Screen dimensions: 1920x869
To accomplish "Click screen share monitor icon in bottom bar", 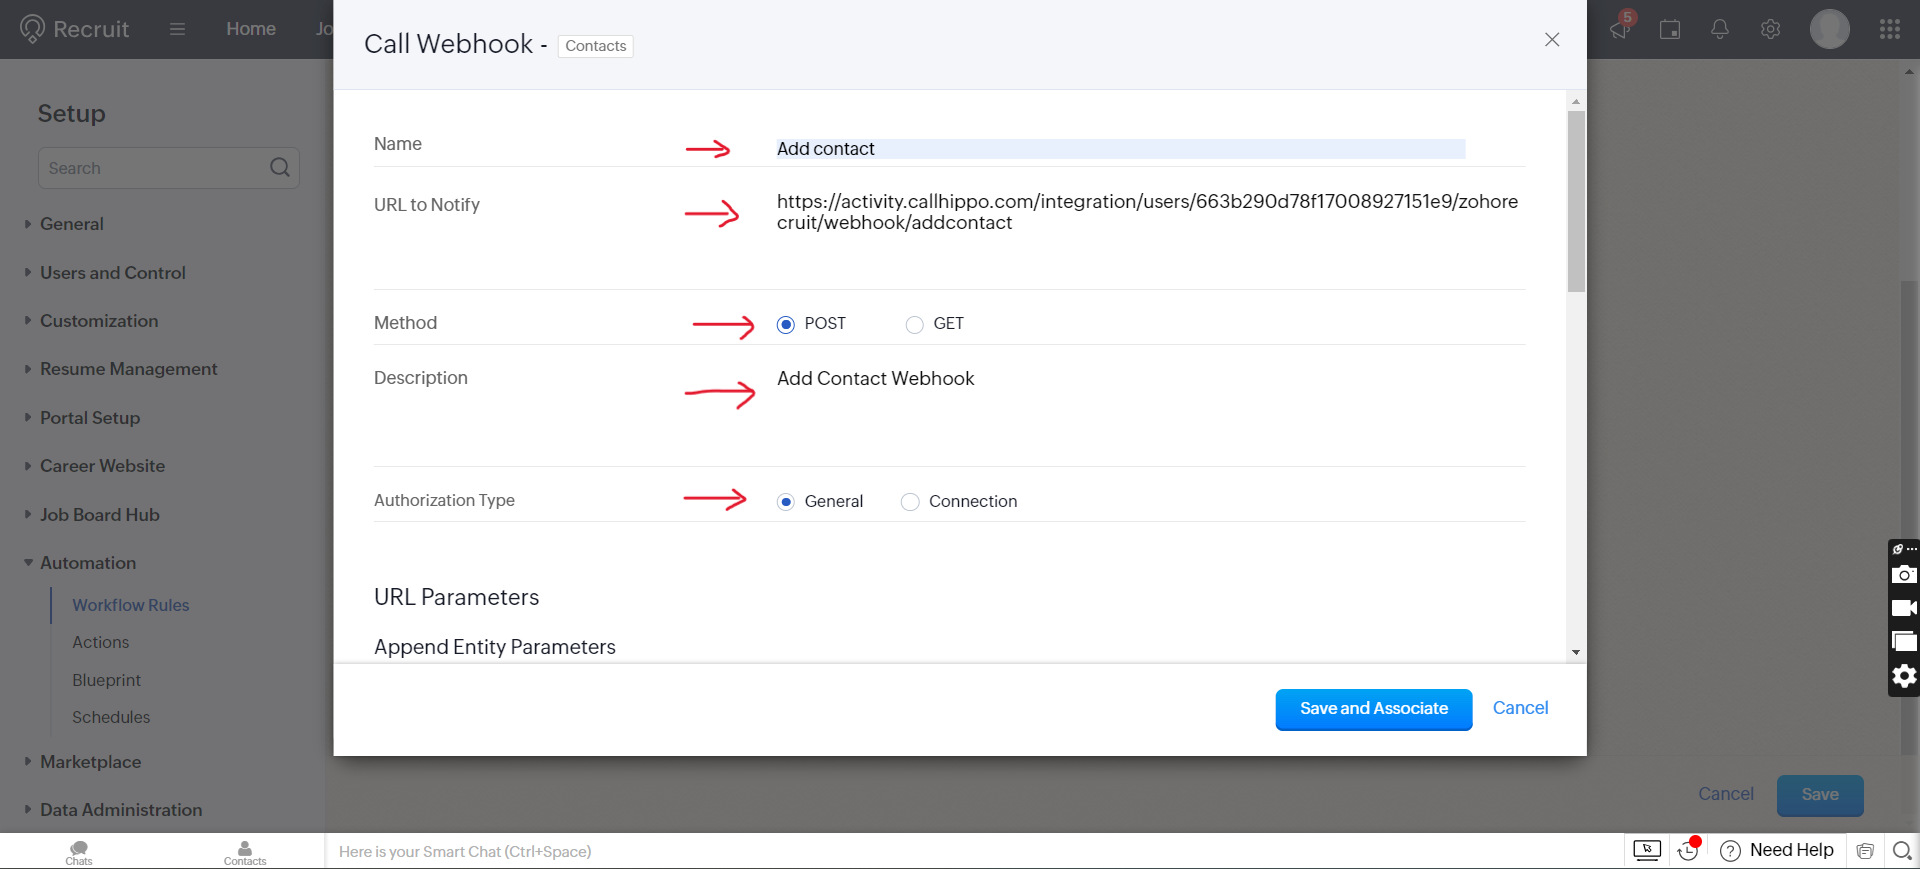I will (1647, 850).
